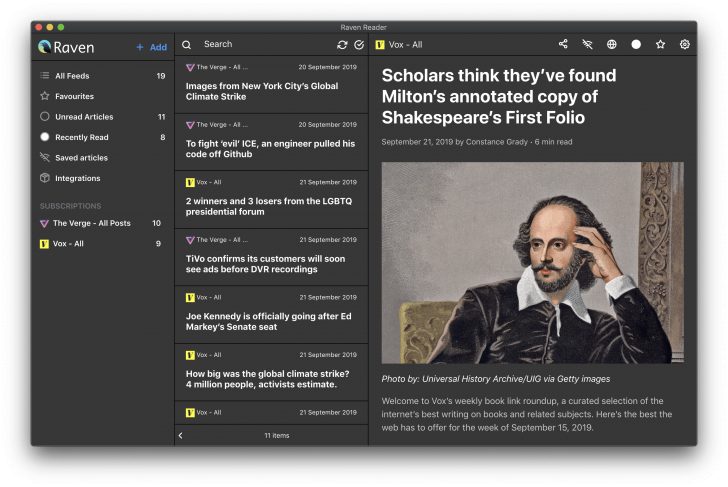Open the Favourites section
This screenshot has width=728, height=487.
[102, 96]
